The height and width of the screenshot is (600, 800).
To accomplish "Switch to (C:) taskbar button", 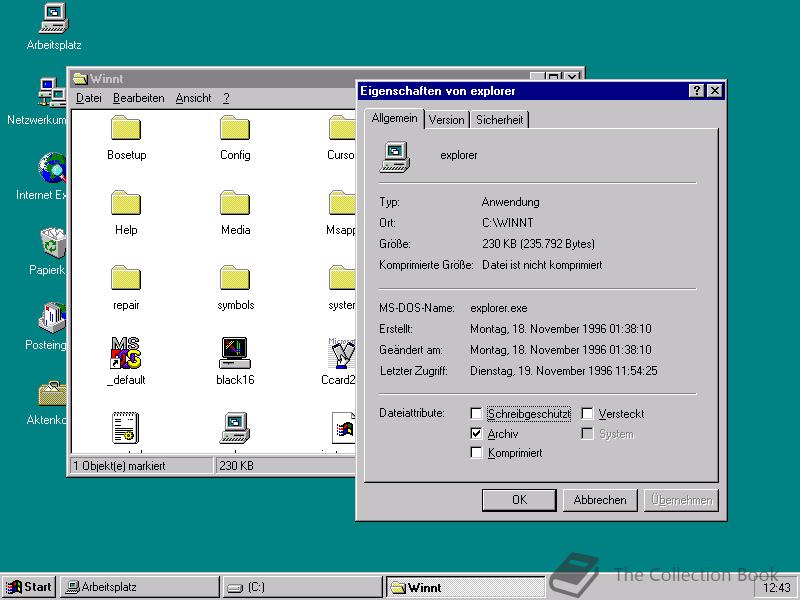I will coord(302,587).
